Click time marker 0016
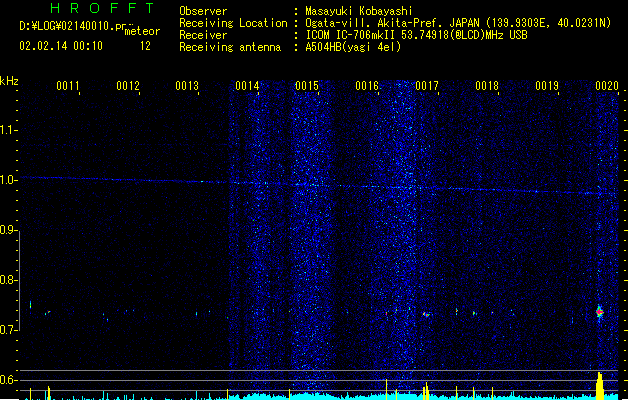 pos(367,86)
